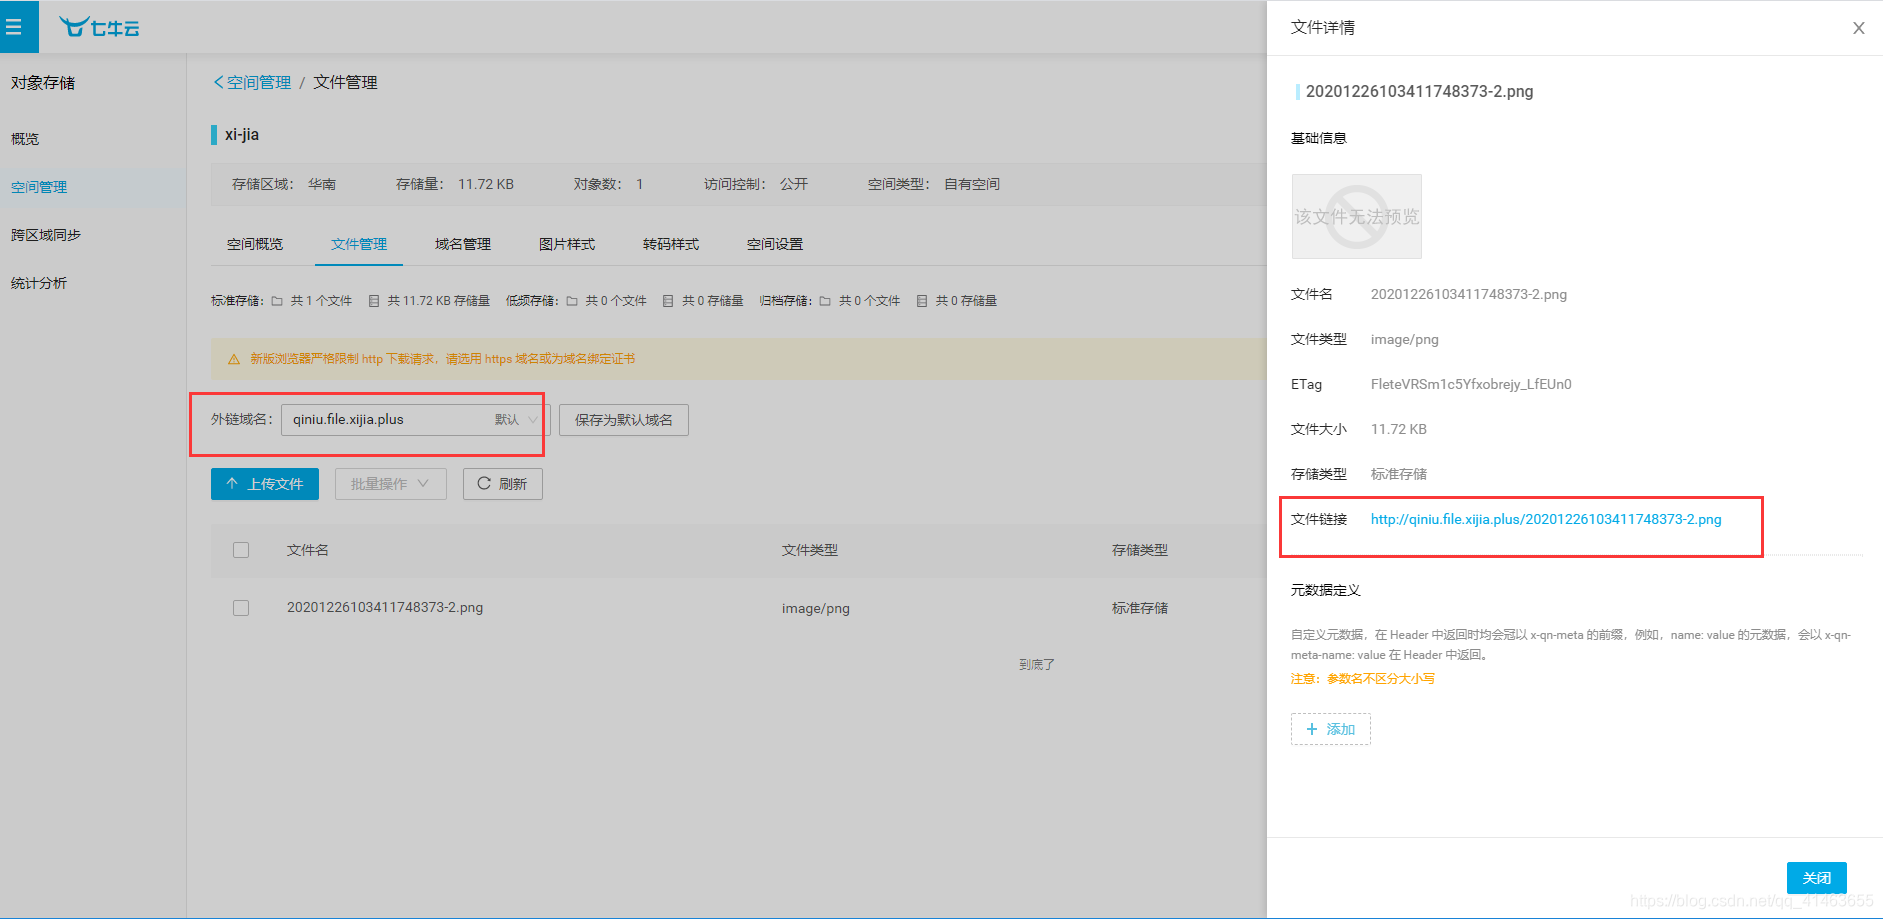Open the hamburger menu icon
This screenshot has height=919, width=1883.
(14, 27)
